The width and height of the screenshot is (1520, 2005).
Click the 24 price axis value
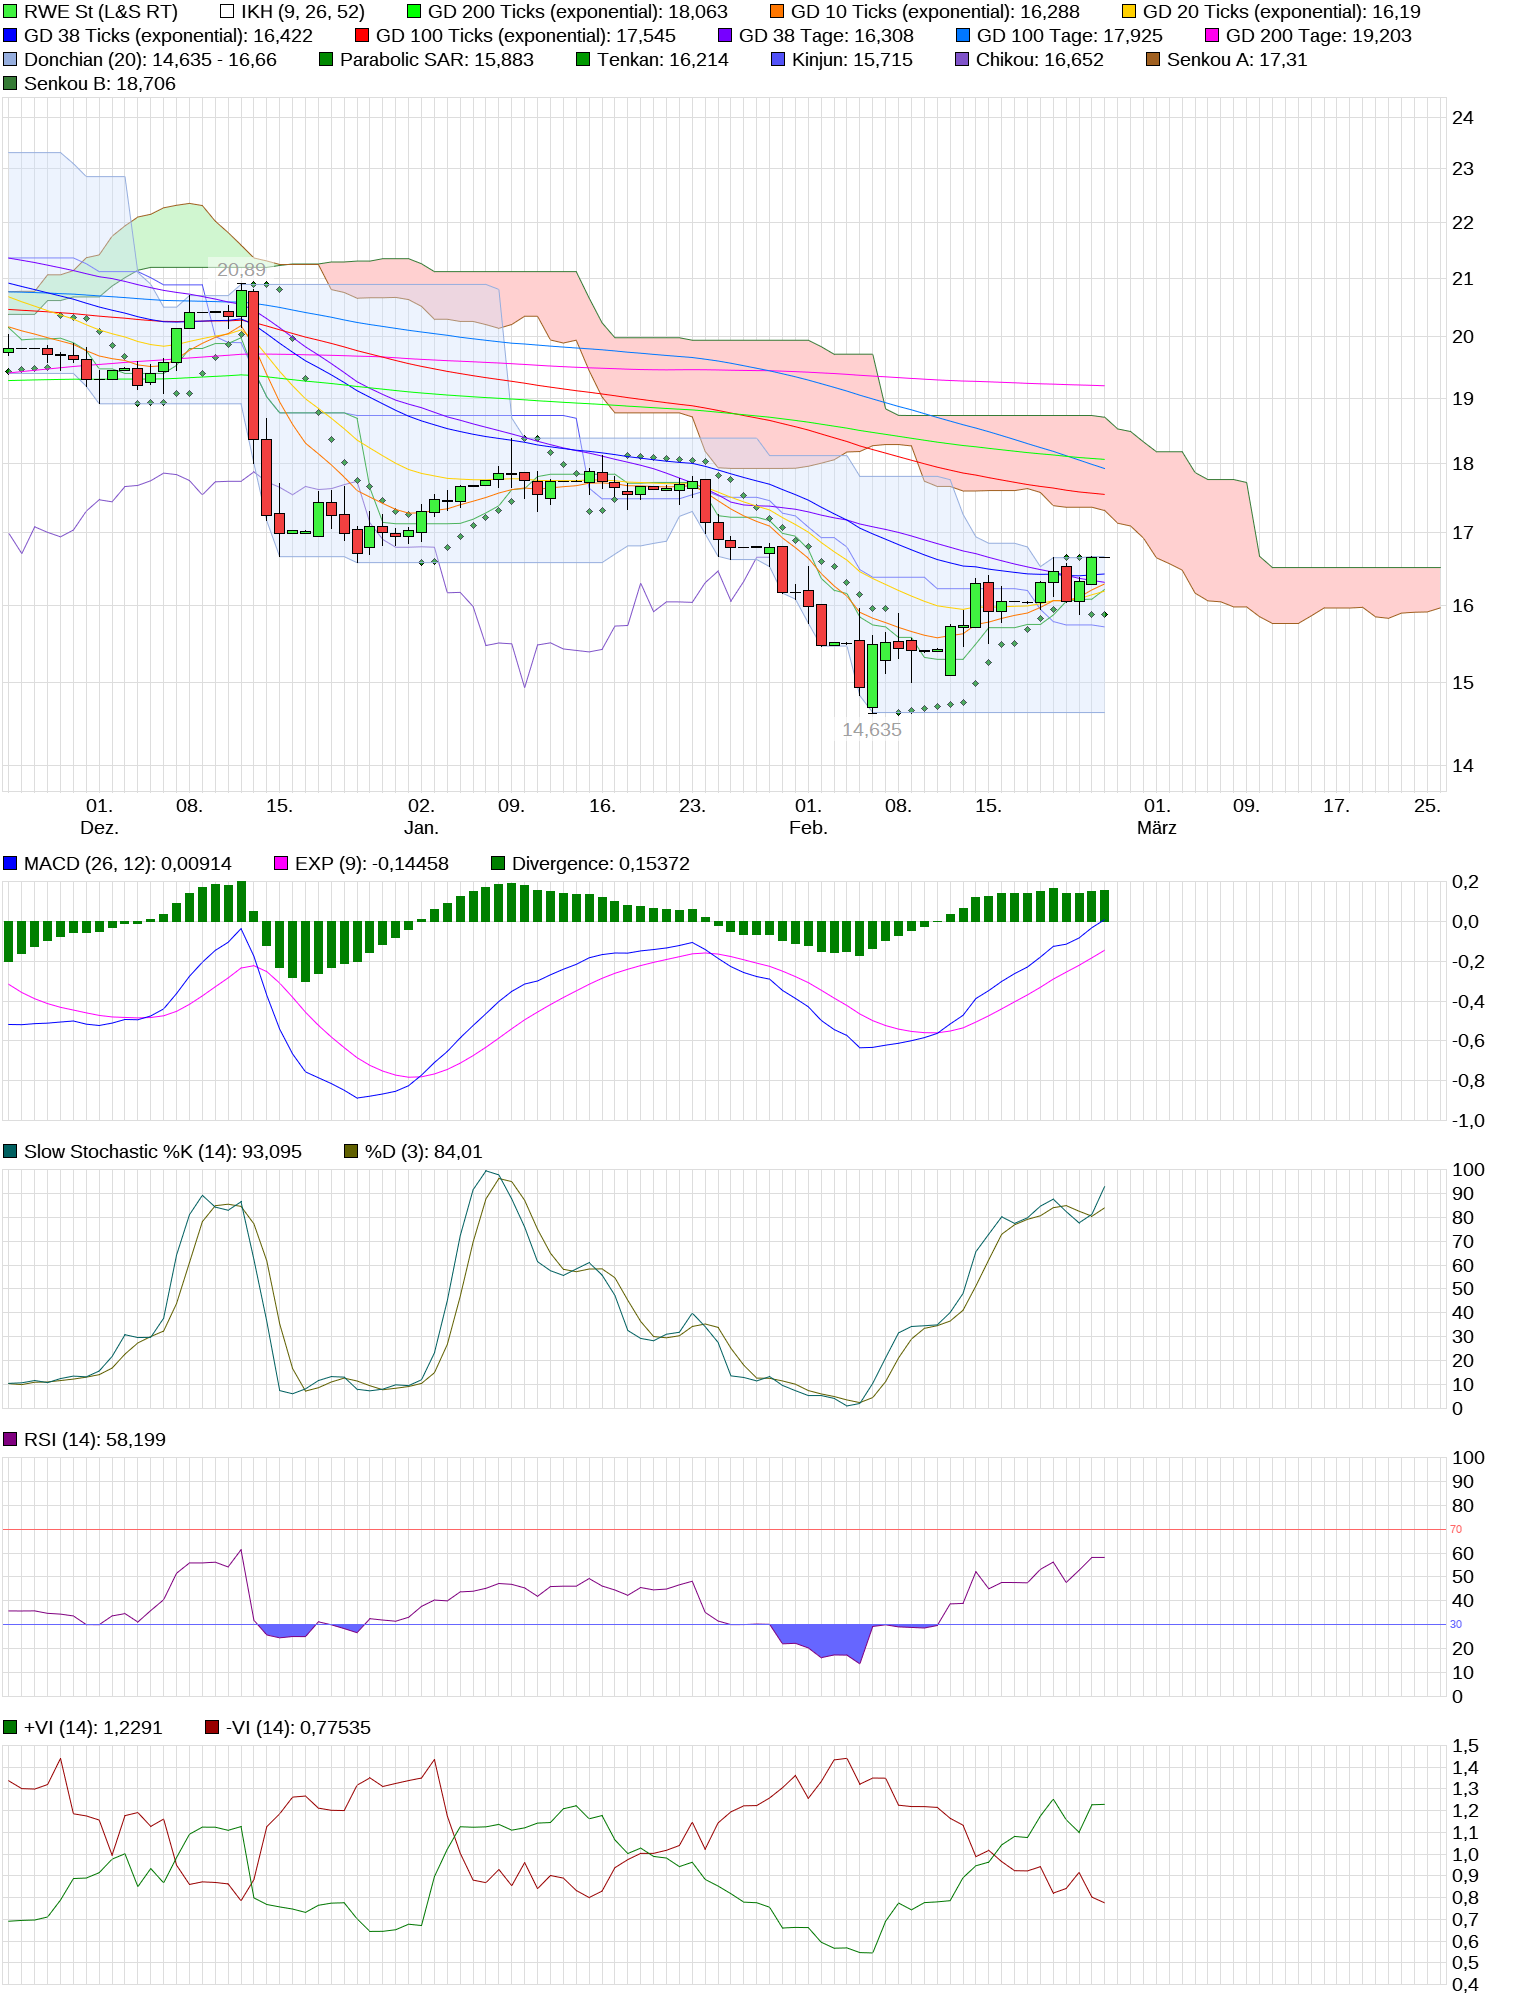[1463, 118]
